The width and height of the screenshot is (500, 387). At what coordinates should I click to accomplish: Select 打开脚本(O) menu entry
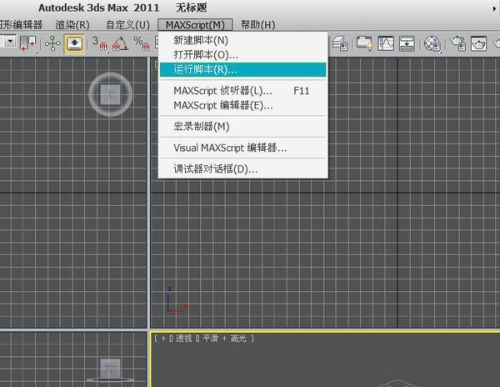[243, 55]
